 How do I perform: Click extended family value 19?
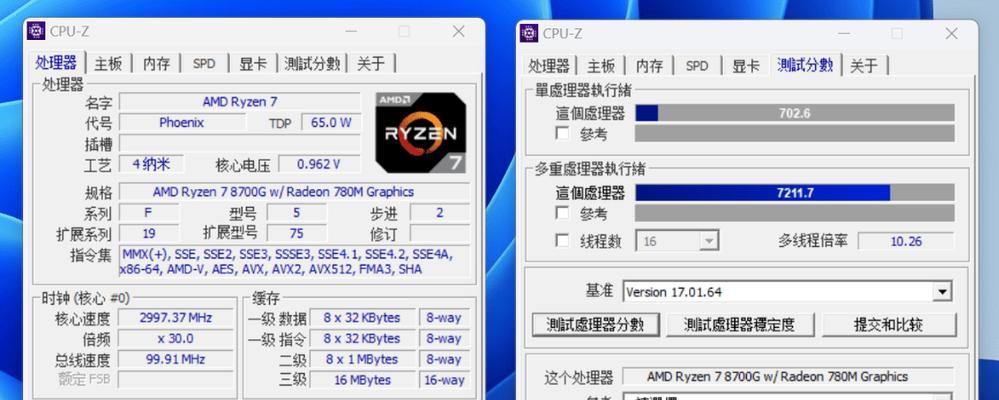point(149,233)
